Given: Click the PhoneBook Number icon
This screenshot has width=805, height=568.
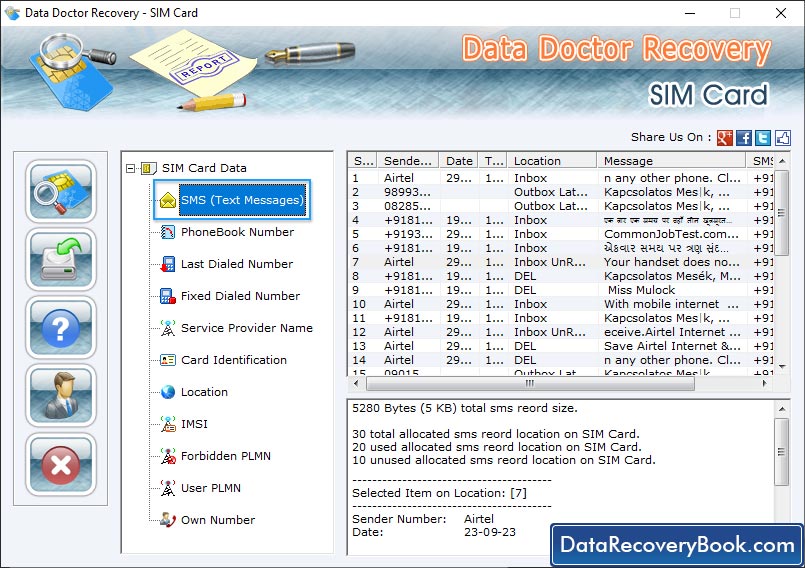Looking at the screenshot, I should (x=168, y=232).
